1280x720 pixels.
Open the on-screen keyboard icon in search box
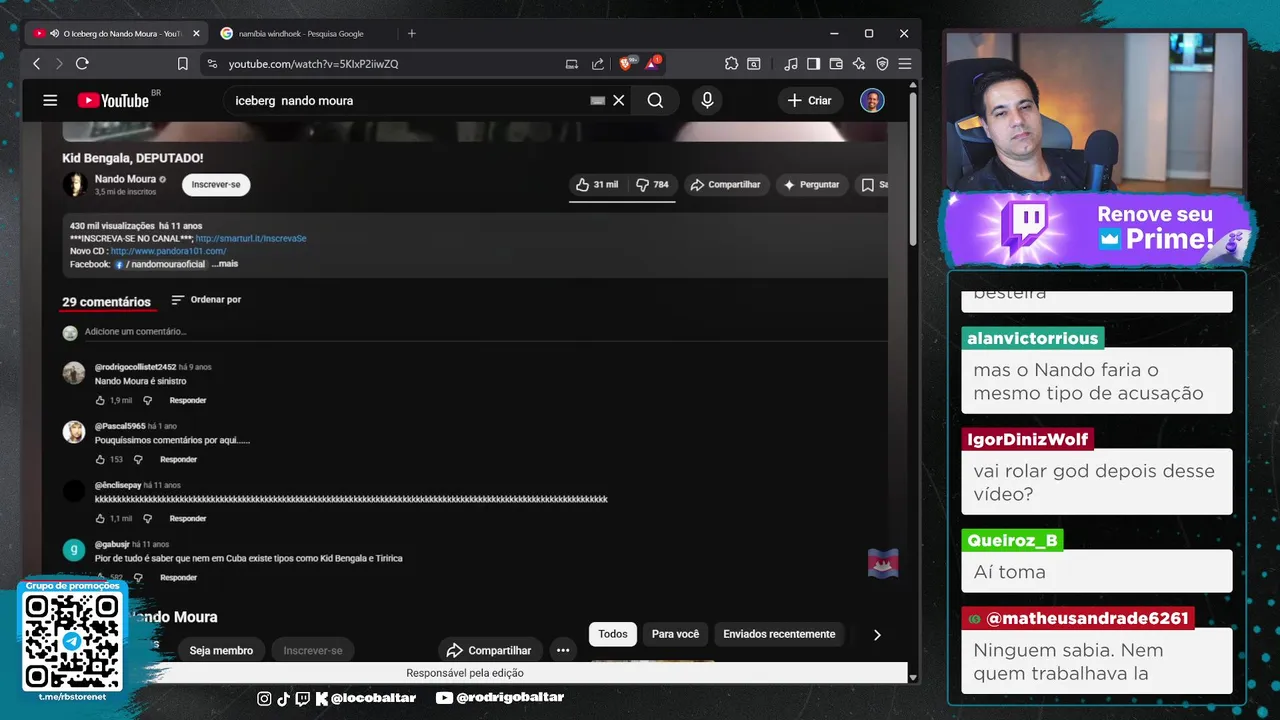coord(598,100)
